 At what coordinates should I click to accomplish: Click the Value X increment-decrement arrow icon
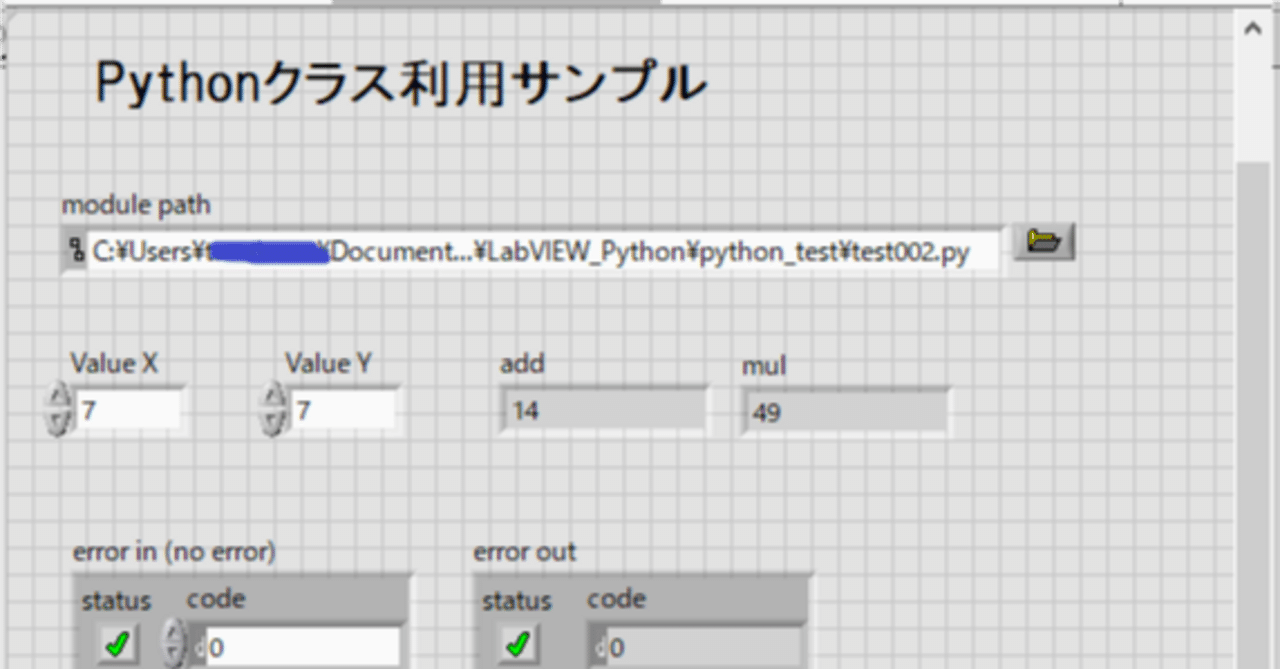tap(57, 408)
